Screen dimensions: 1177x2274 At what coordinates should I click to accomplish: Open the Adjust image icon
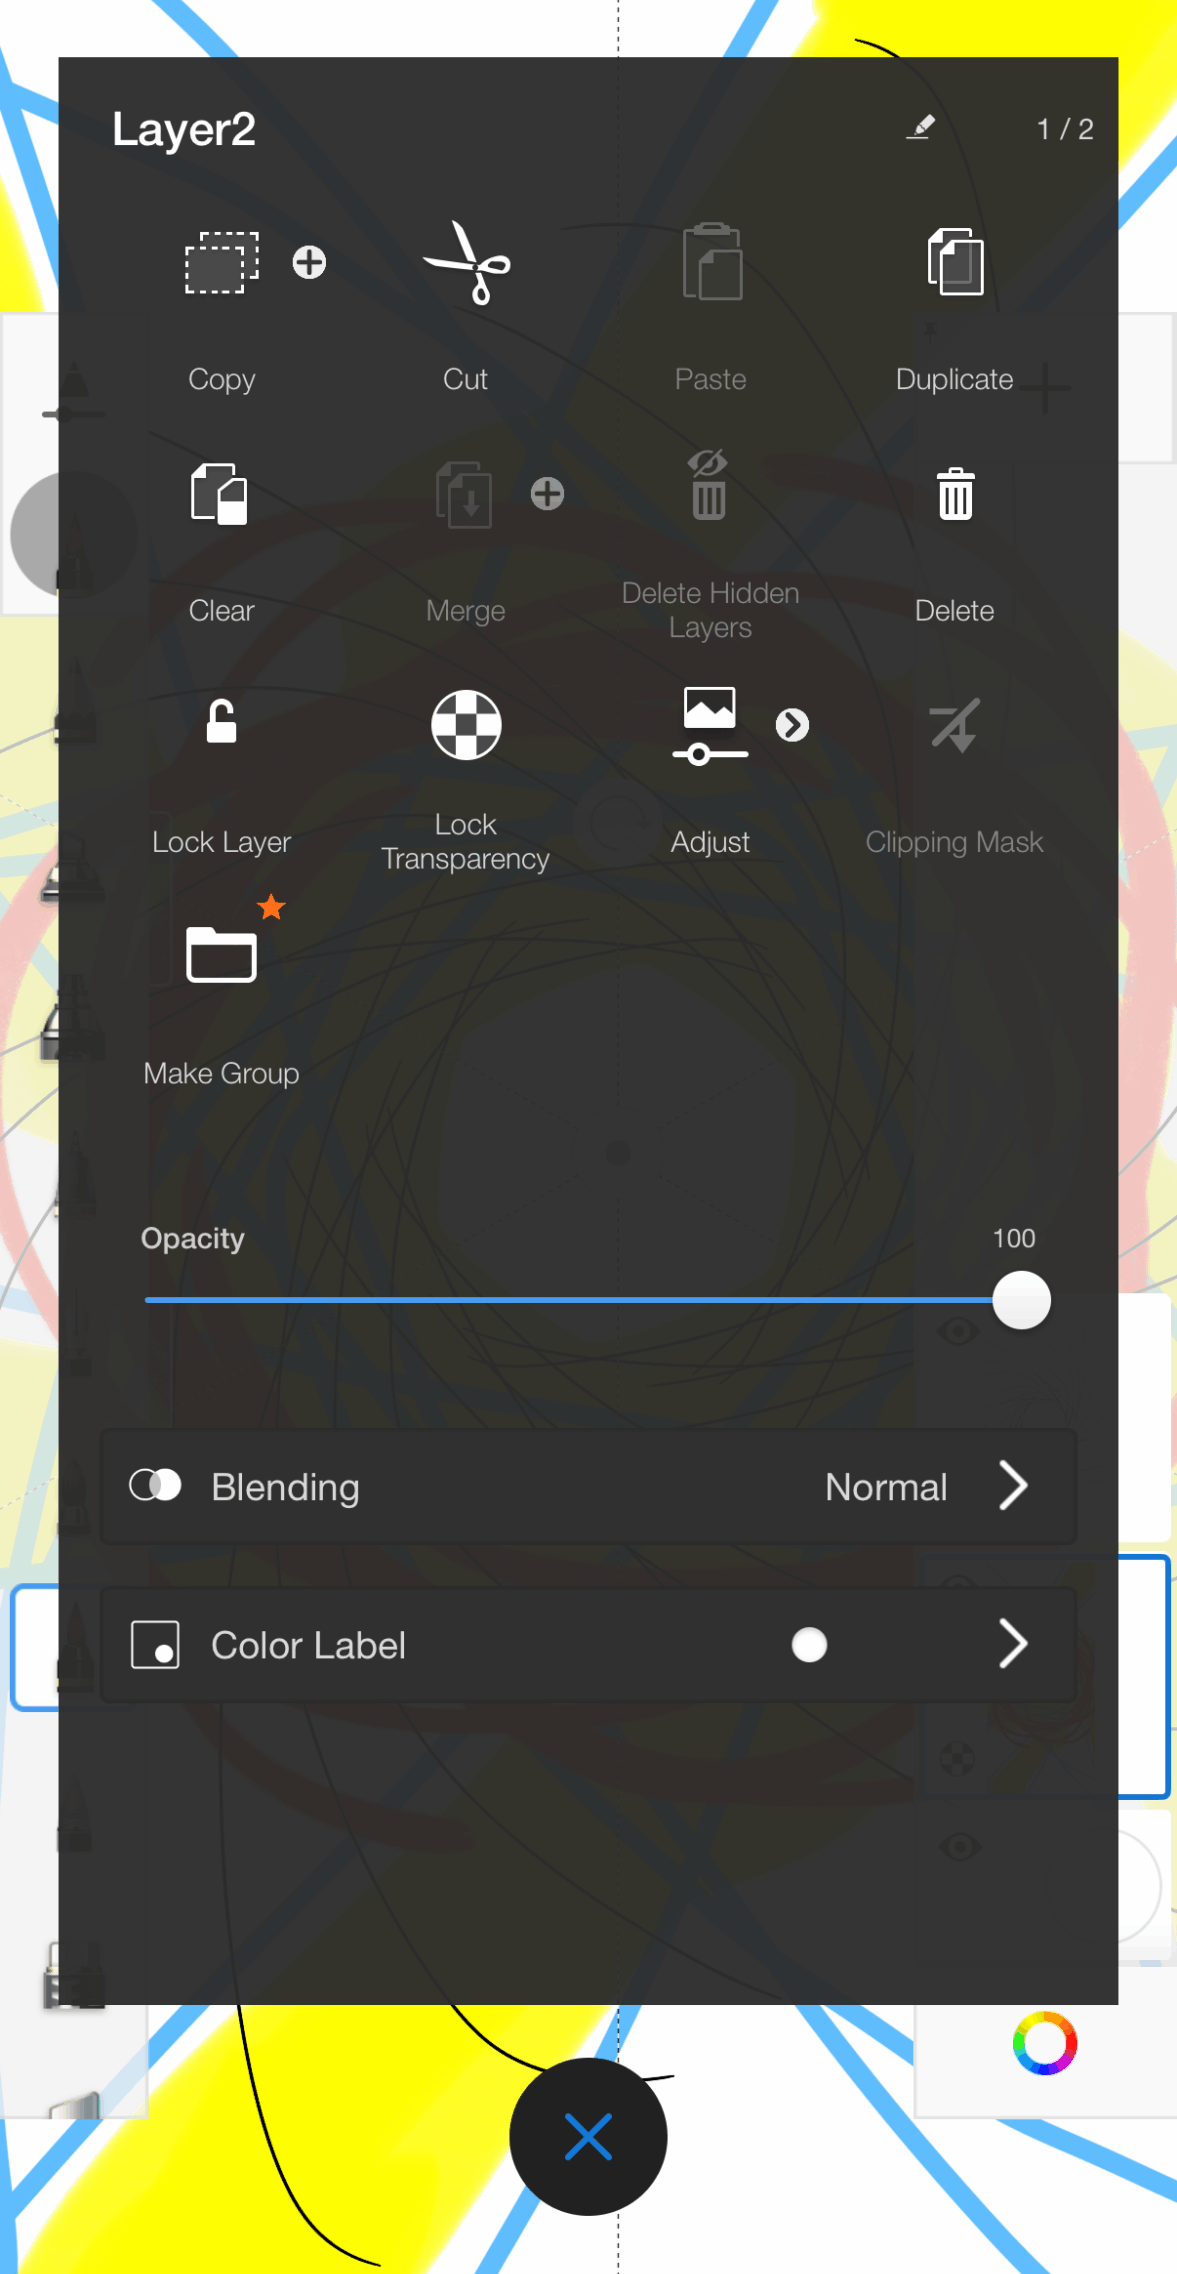click(710, 726)
